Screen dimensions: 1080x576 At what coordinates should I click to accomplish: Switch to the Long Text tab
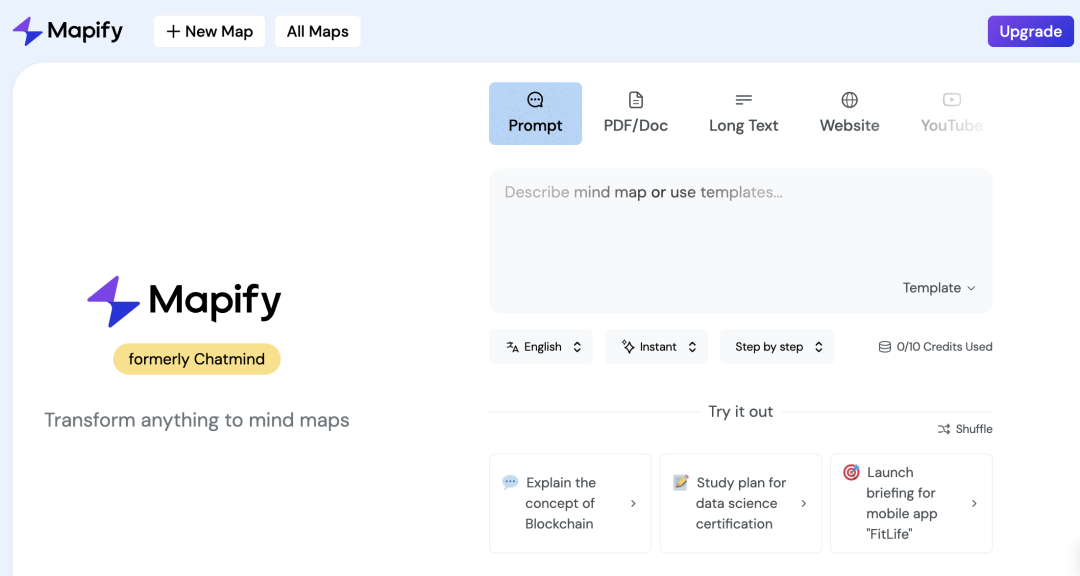(x=743, y=114)
